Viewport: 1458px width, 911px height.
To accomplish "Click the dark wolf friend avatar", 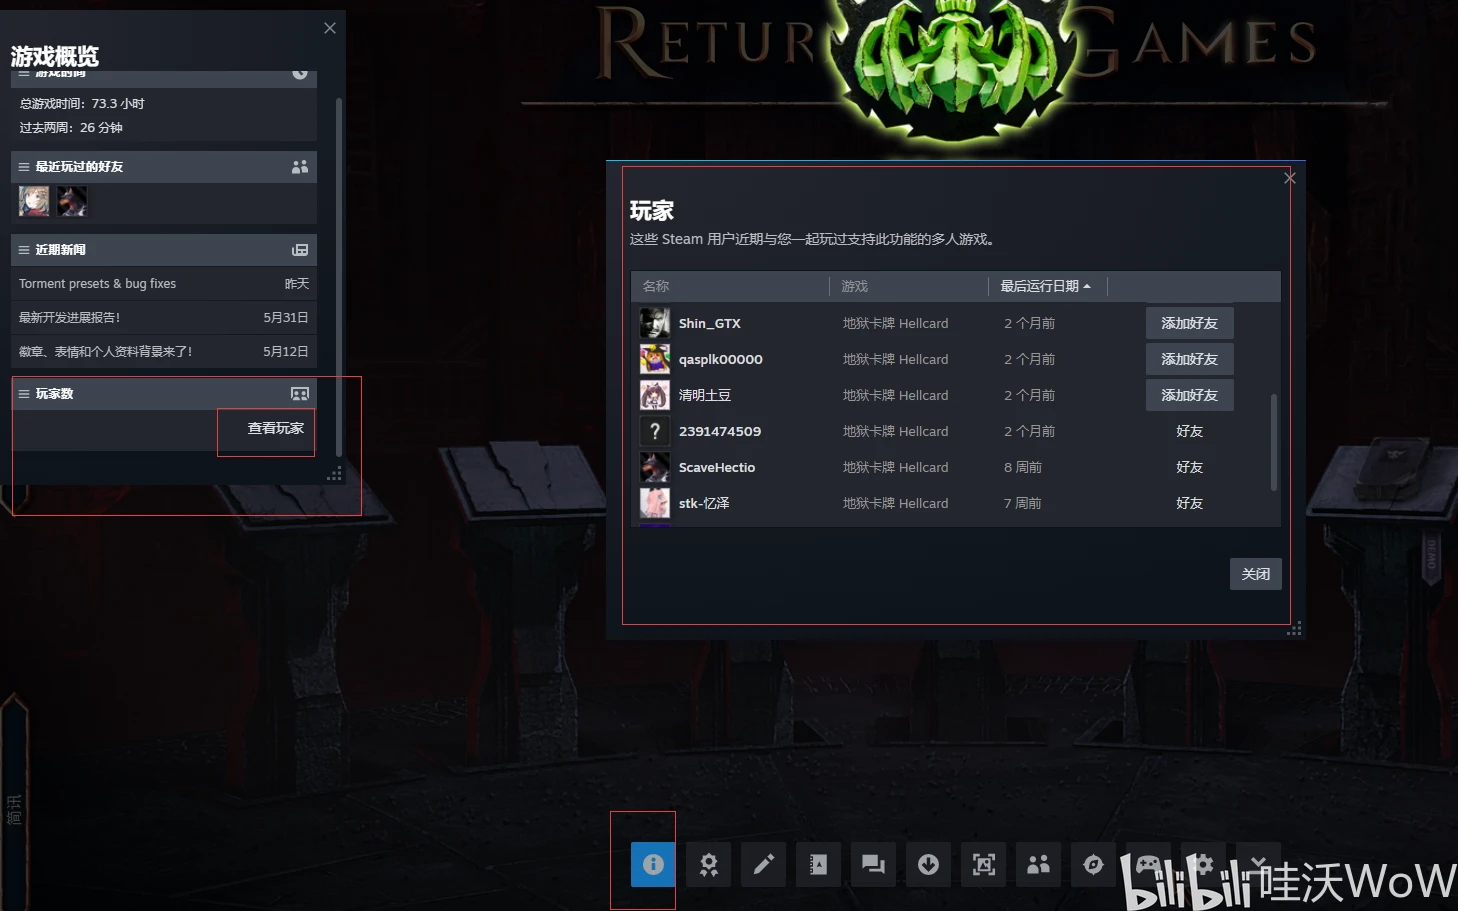I will tap(72, 201).
